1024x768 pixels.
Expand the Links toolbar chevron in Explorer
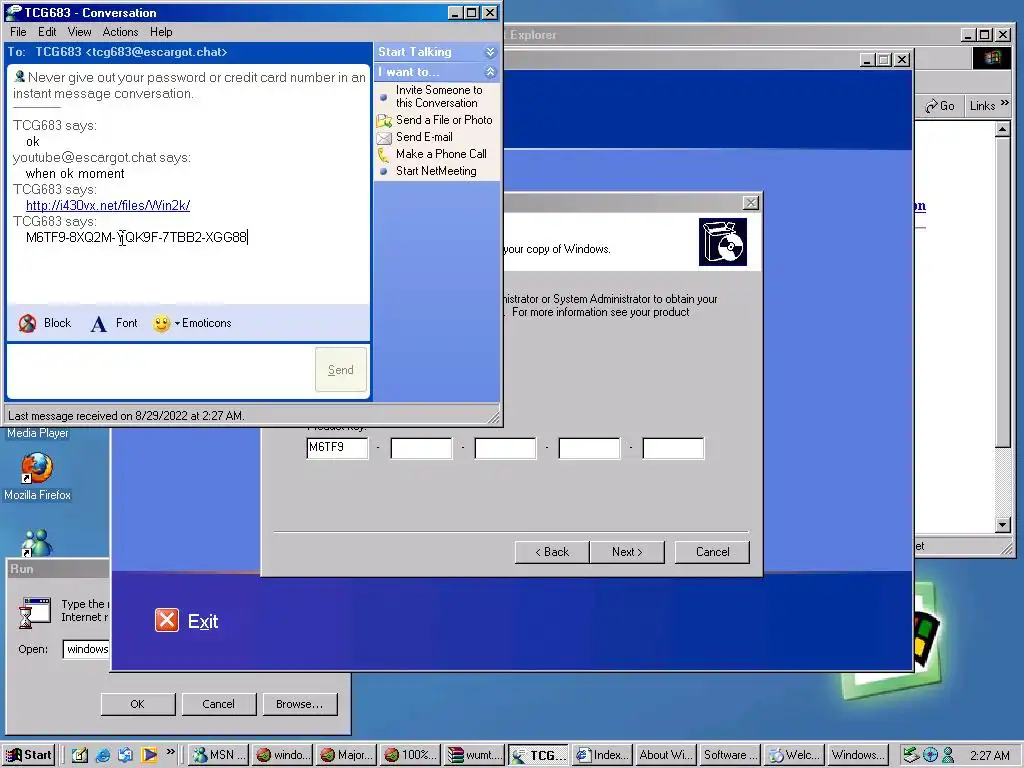(1004, 103)
